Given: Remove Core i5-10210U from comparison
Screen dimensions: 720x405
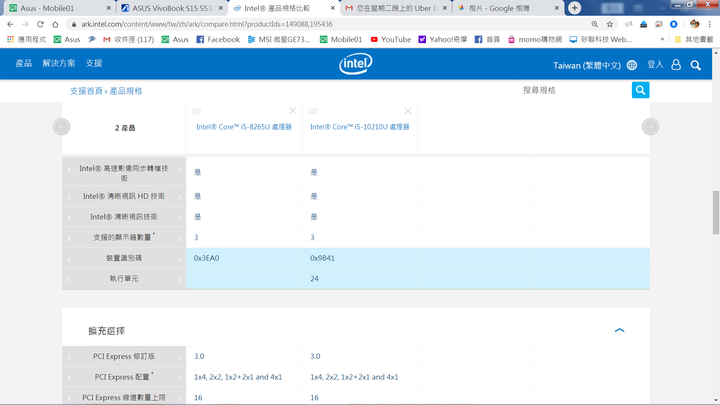Looking at the screenshot, I should (408, 111).
